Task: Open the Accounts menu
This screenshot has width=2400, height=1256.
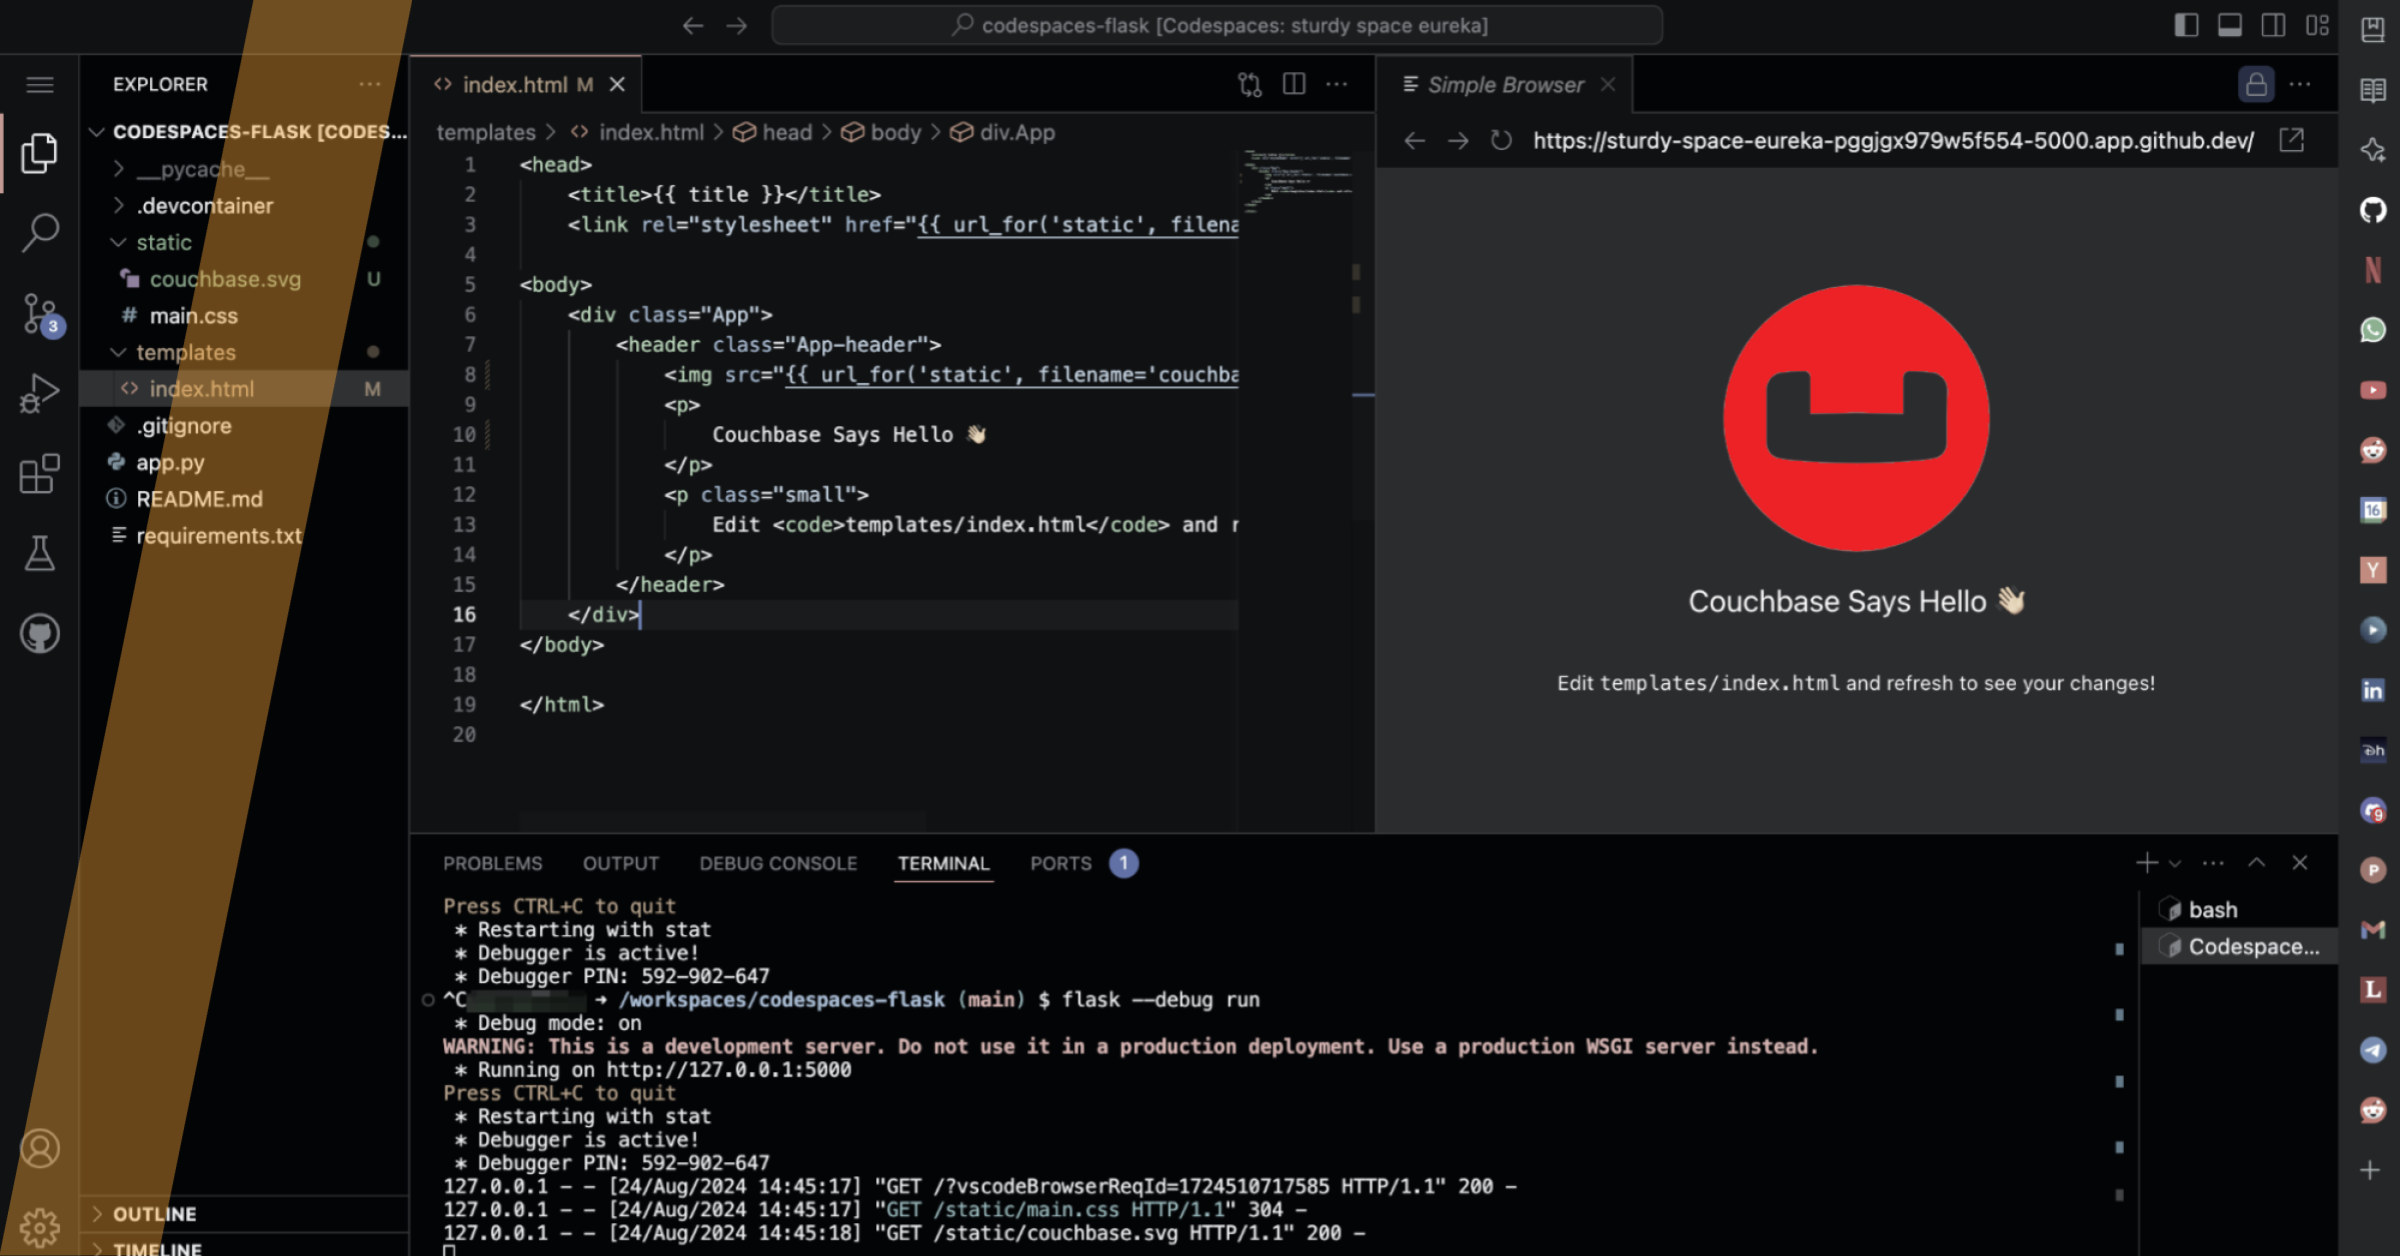Action: click(x=40, y=1149)
